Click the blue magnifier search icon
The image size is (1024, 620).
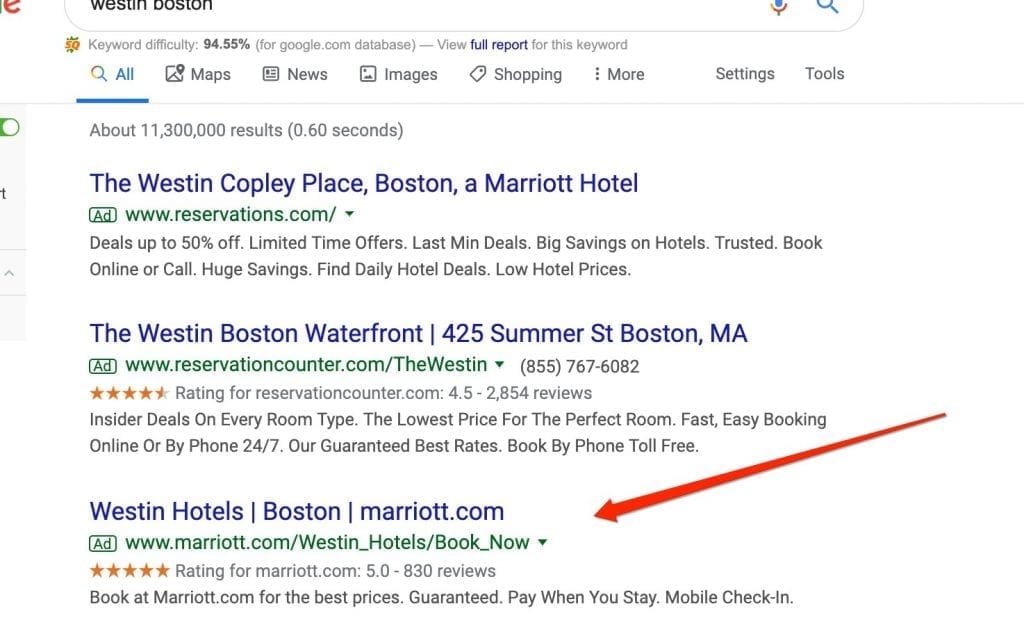(827, 6)
